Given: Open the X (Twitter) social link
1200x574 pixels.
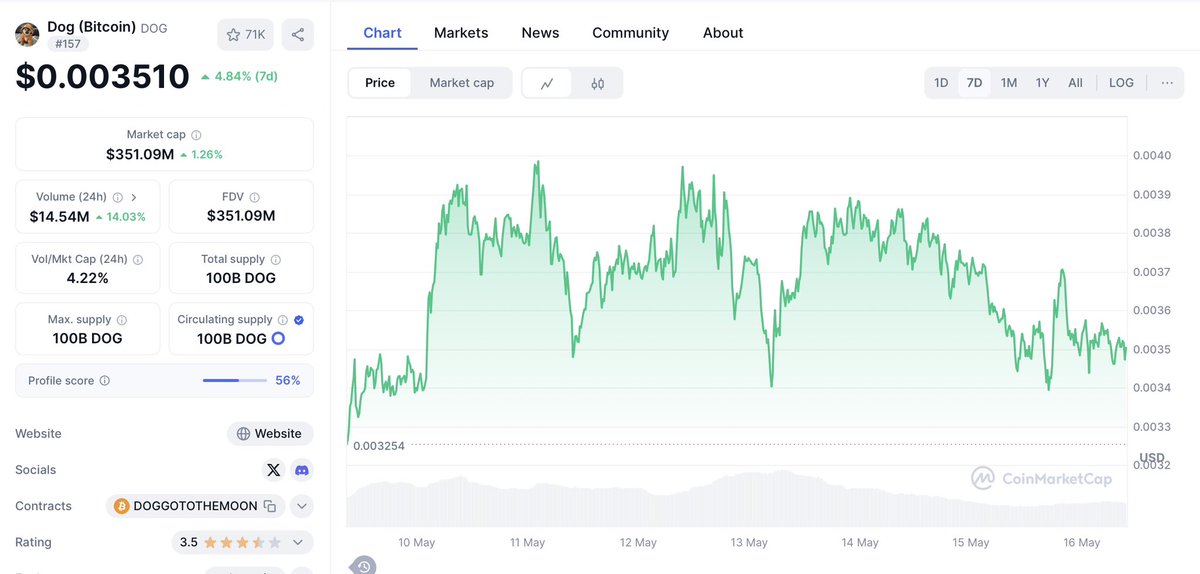Looking at the screenshot, I should pyautogui.click(x=274, y=470).
